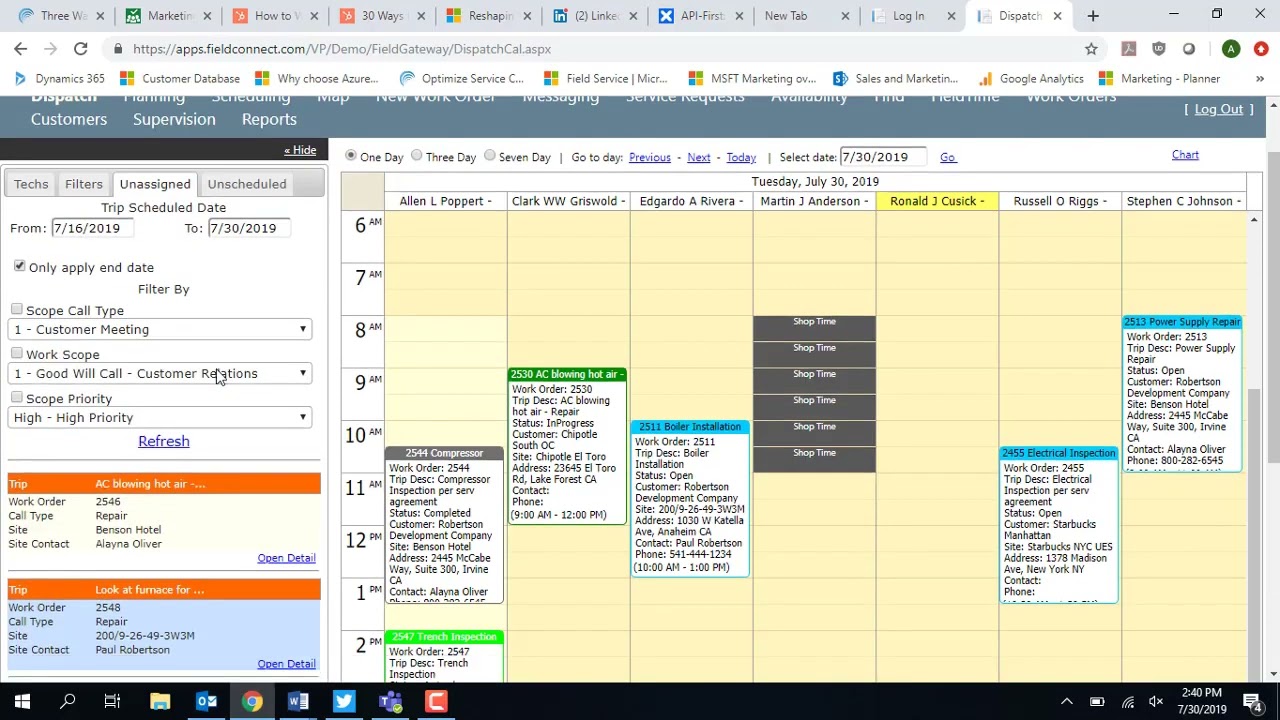
Task: Open the Customer Meeting call type dropdown
Action: (x=160, y=329)
